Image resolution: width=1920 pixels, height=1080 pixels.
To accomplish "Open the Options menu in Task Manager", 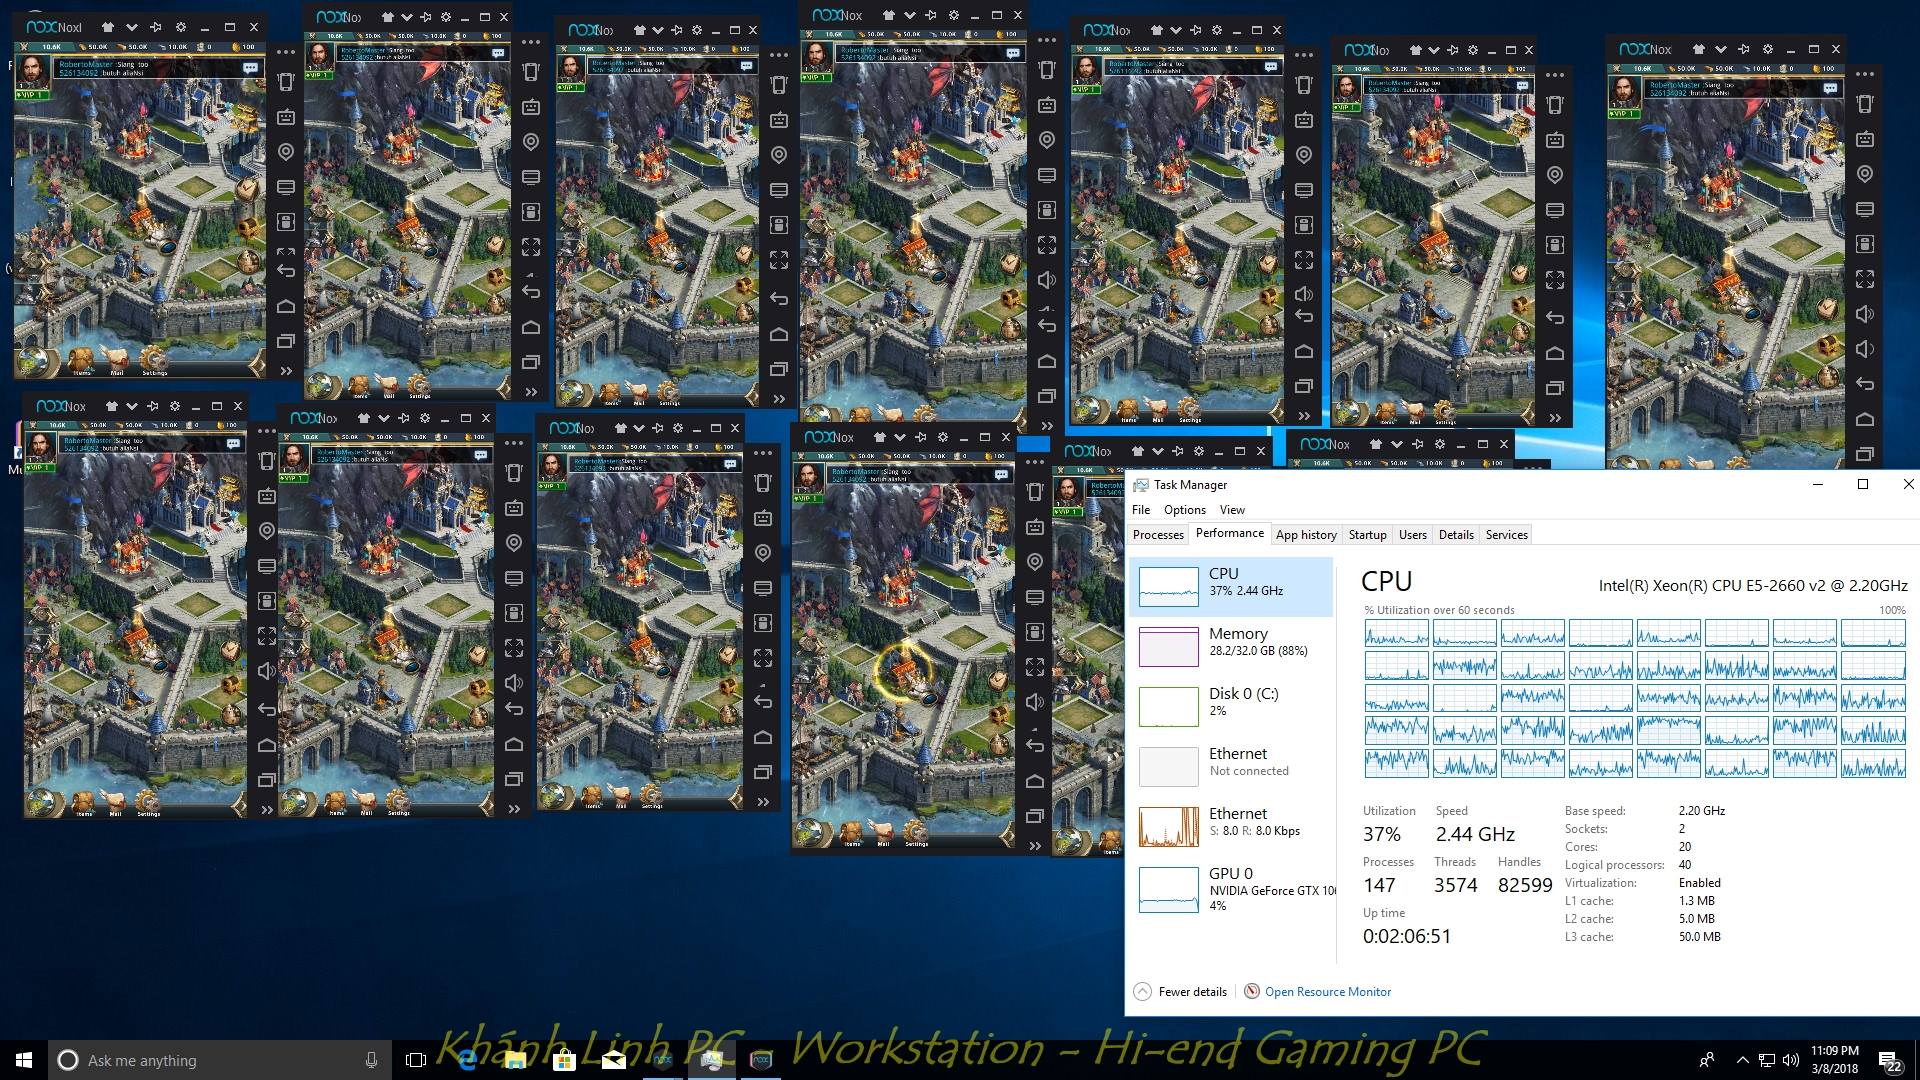I will [x=1184, y=510].
